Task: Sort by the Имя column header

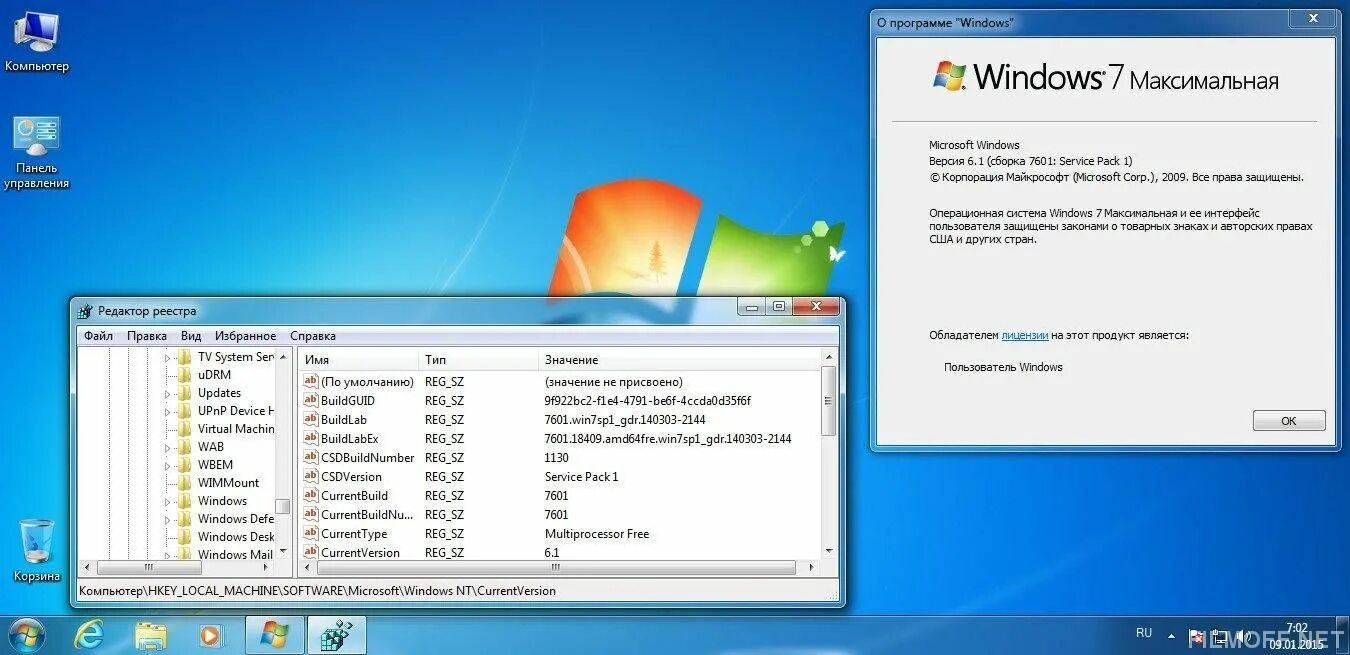Action: [358, 359]
